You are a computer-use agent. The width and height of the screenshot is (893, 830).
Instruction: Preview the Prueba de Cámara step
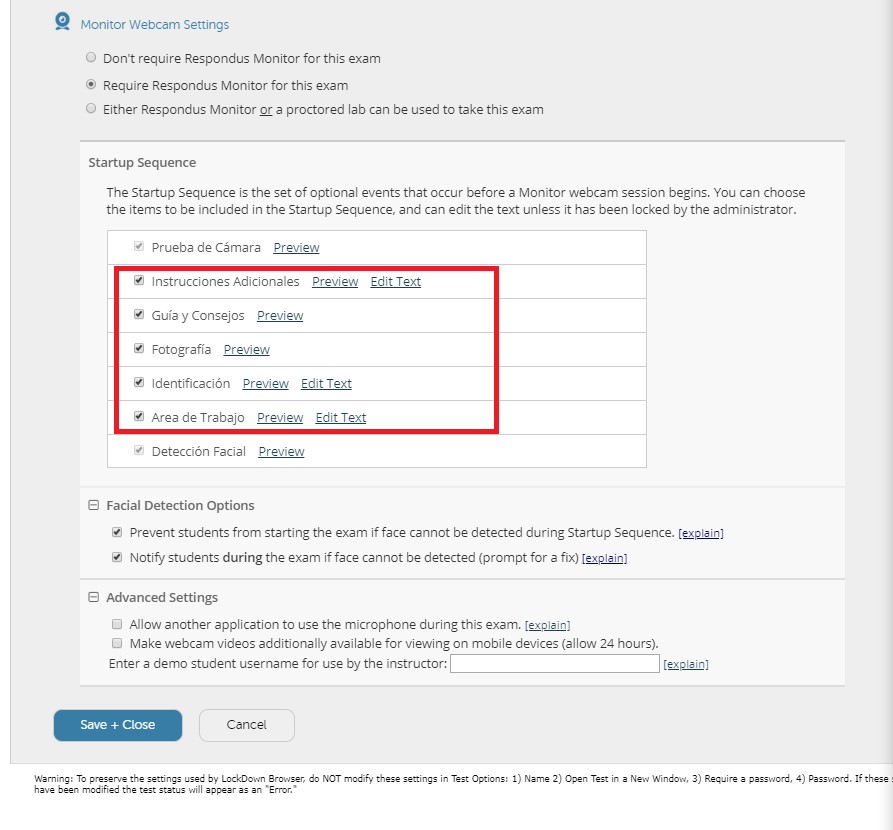pyautogui.click(x=296, y=247)
